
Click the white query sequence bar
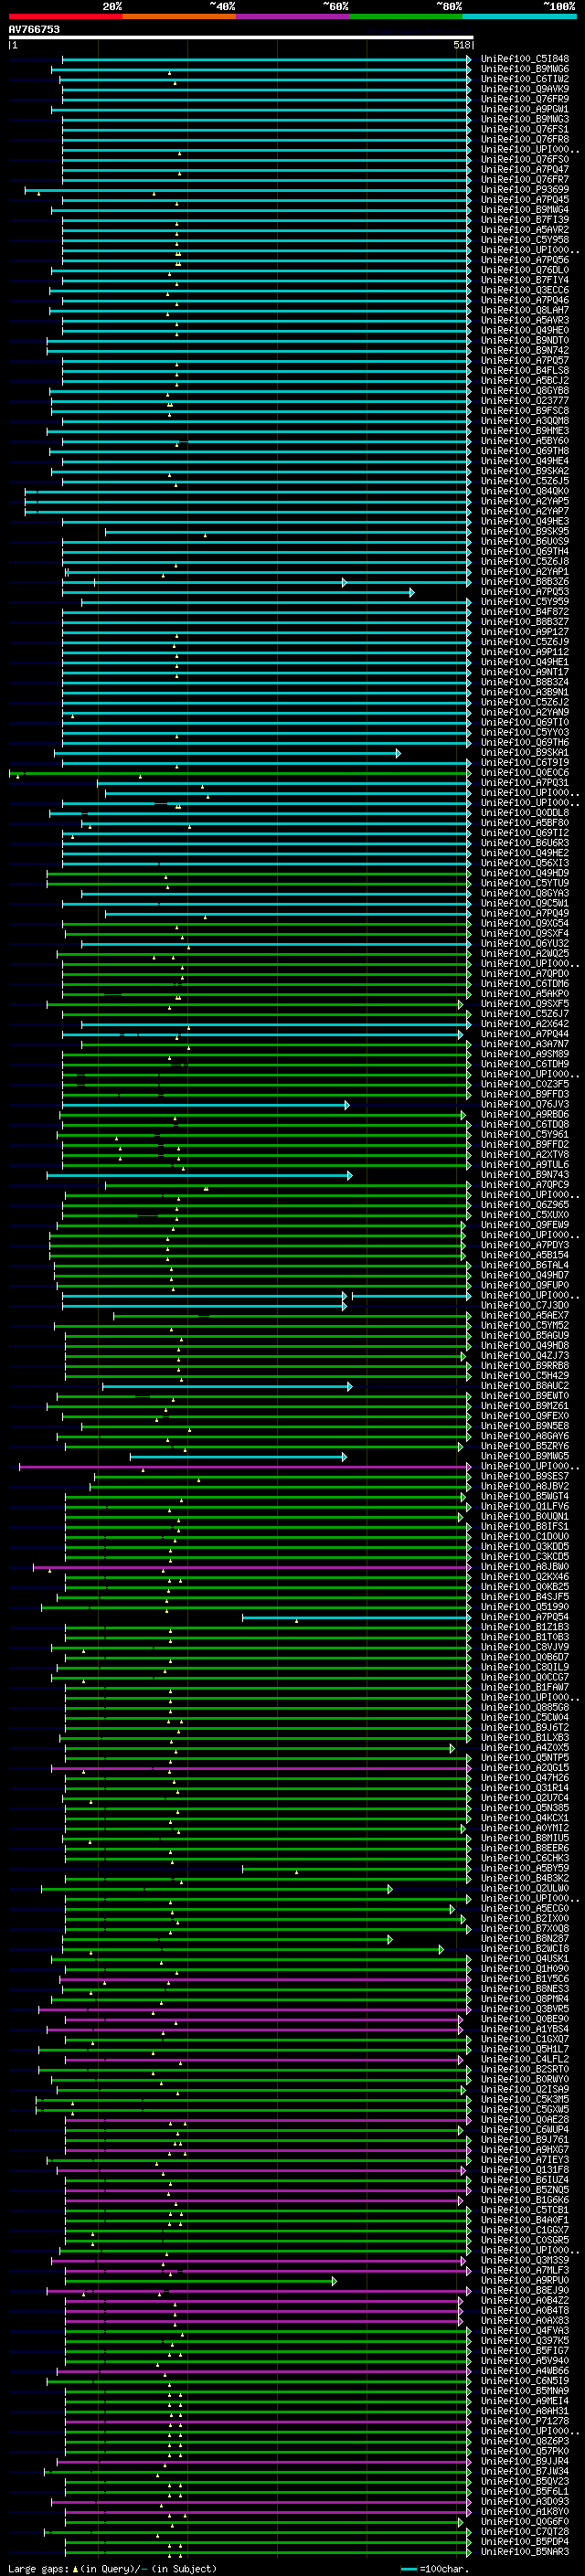[x=240, y=37]
